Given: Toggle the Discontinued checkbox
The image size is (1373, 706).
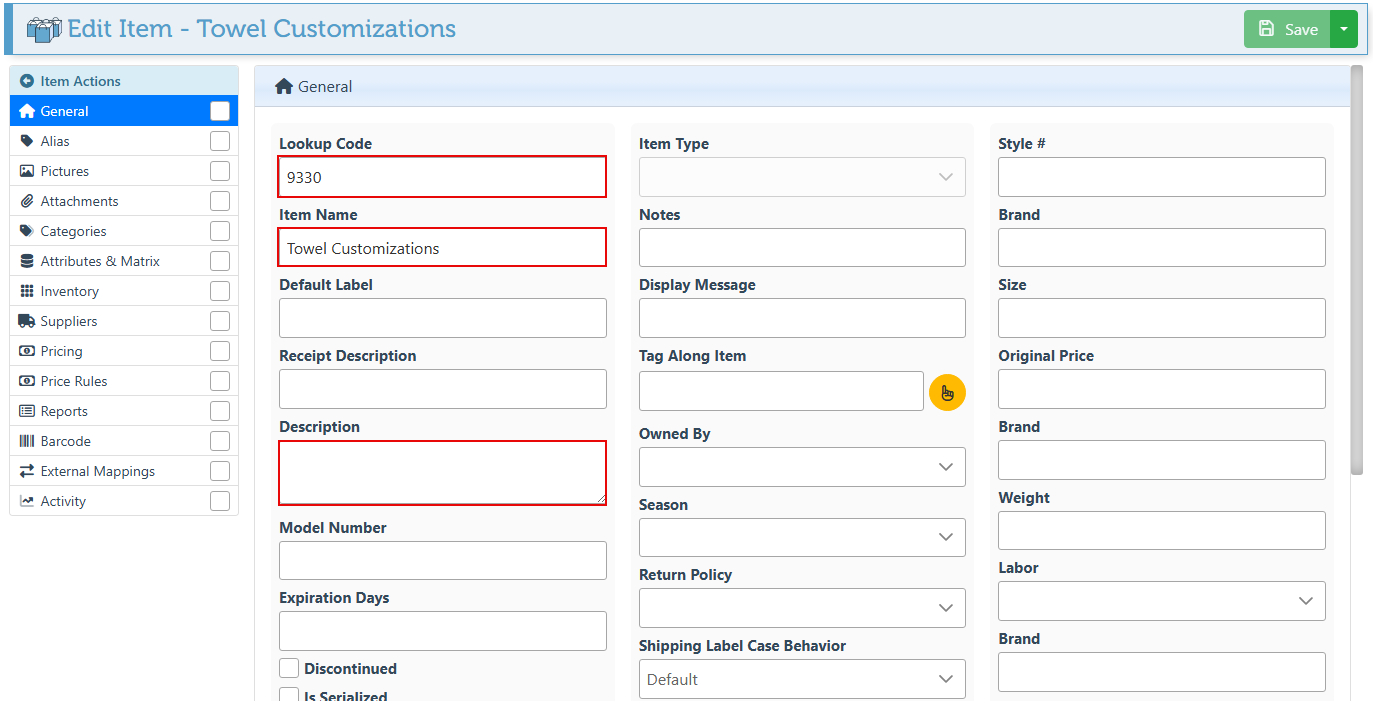Looking at the screenshot, I should click(x=289, y=668).
